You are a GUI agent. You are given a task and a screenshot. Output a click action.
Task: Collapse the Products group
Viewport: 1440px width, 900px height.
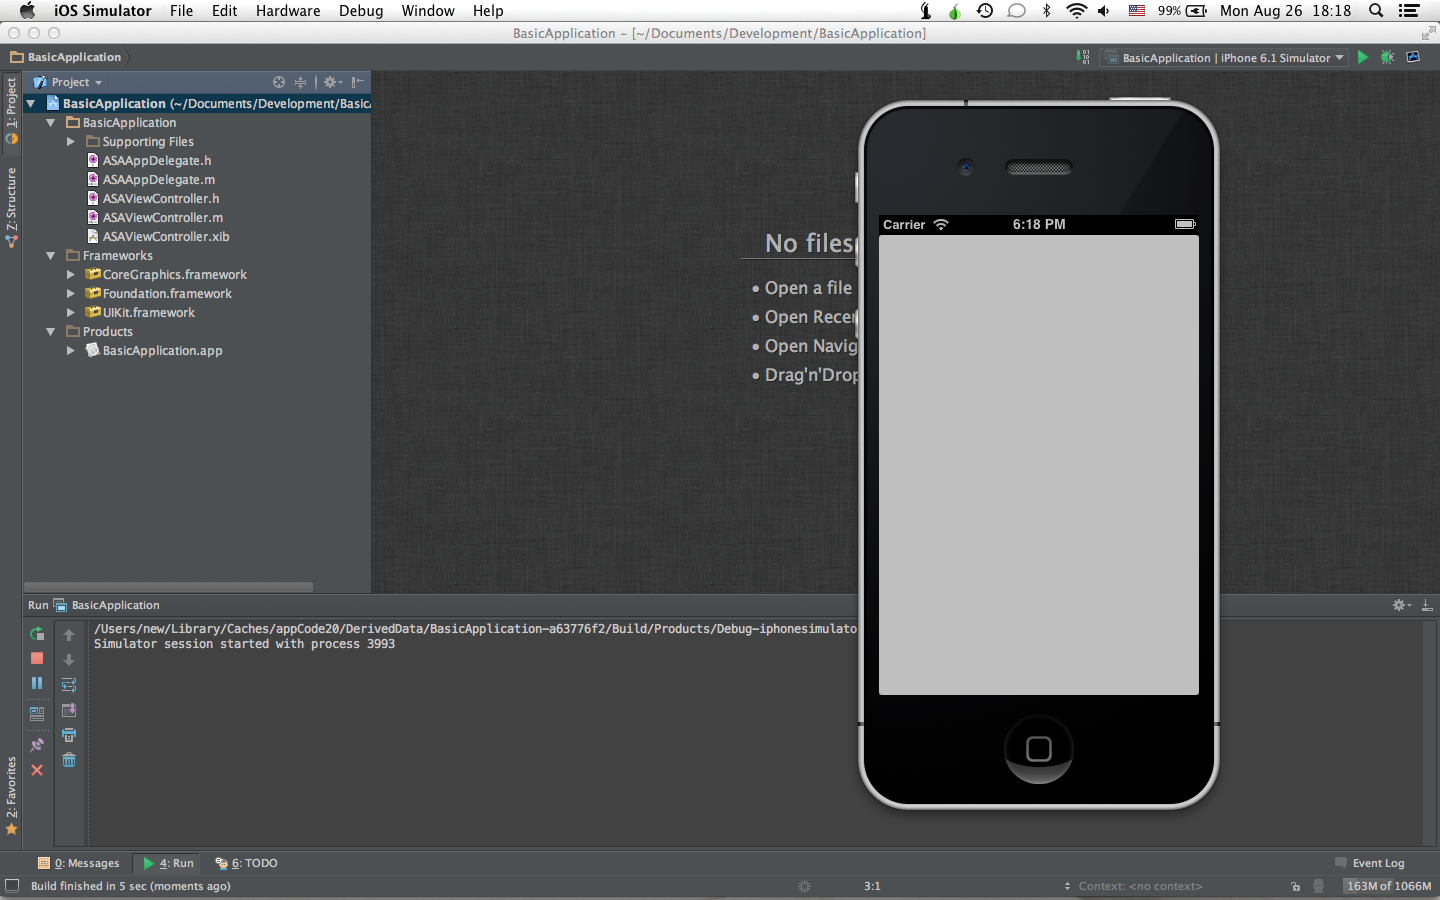pos(51,332)
